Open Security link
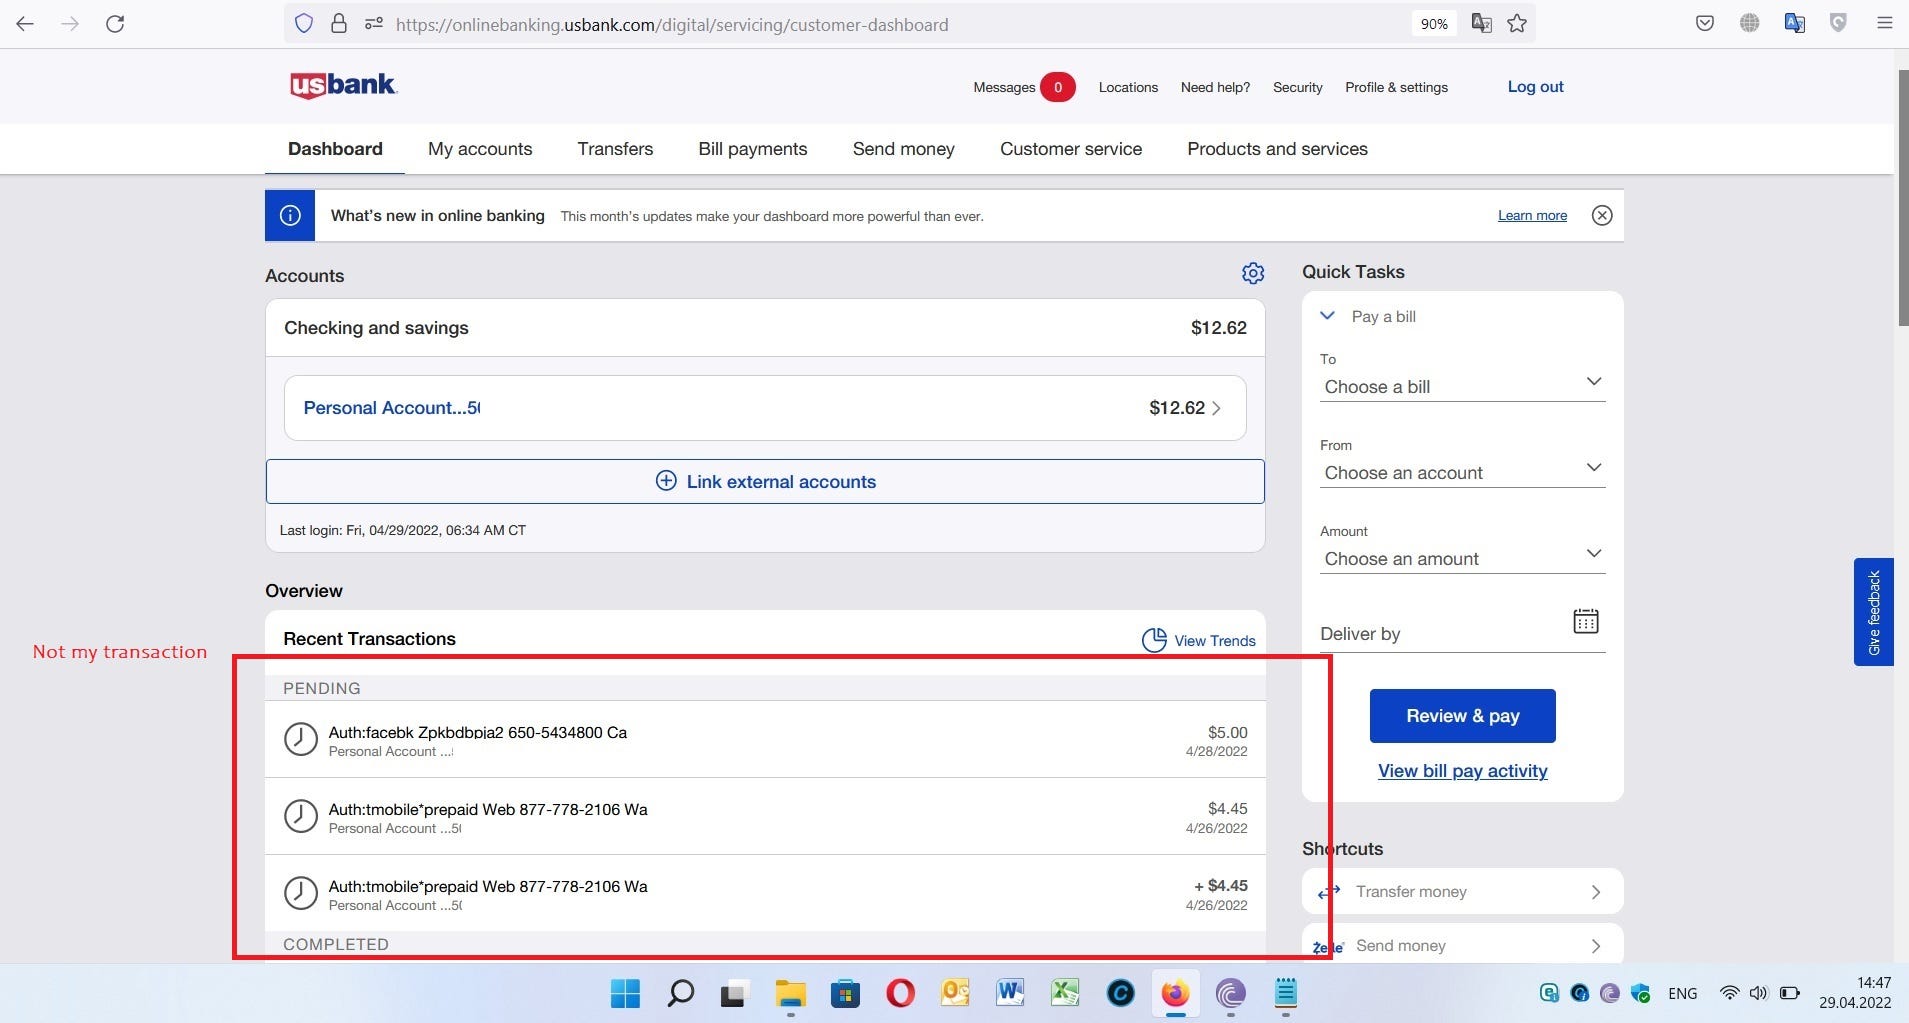1909x1023 pixels. pyautogui.click(x=1298, y=87)
